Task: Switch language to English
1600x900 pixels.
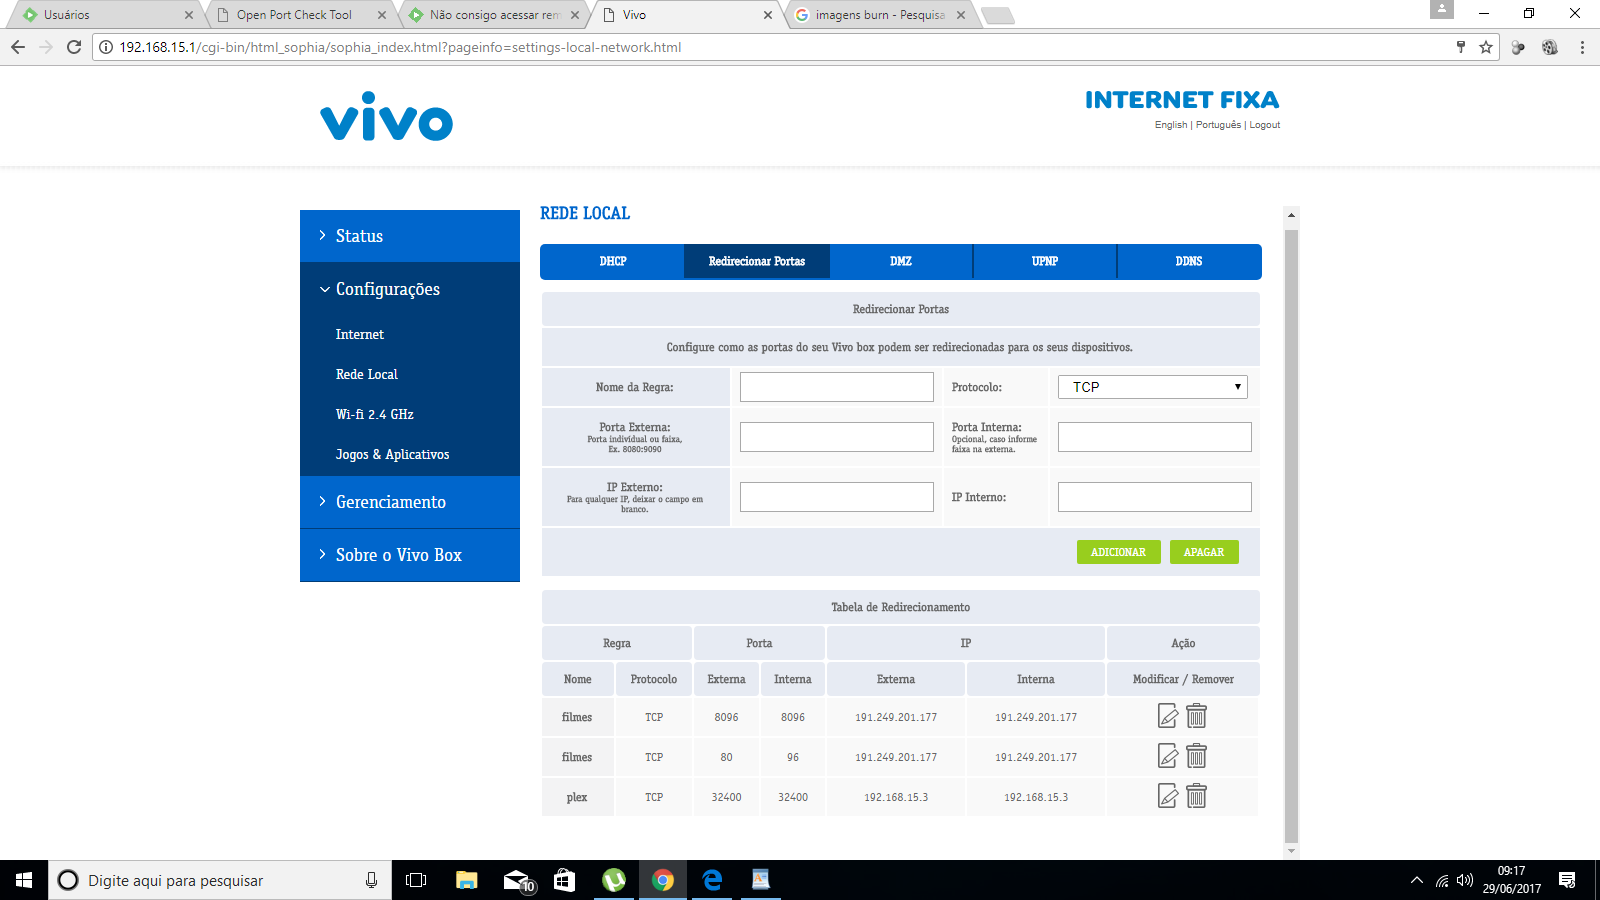Action: coord(1171,125)
